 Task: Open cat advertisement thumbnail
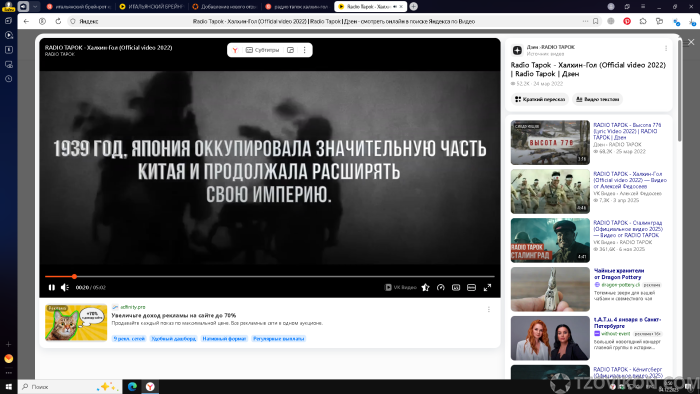(76, 323)
